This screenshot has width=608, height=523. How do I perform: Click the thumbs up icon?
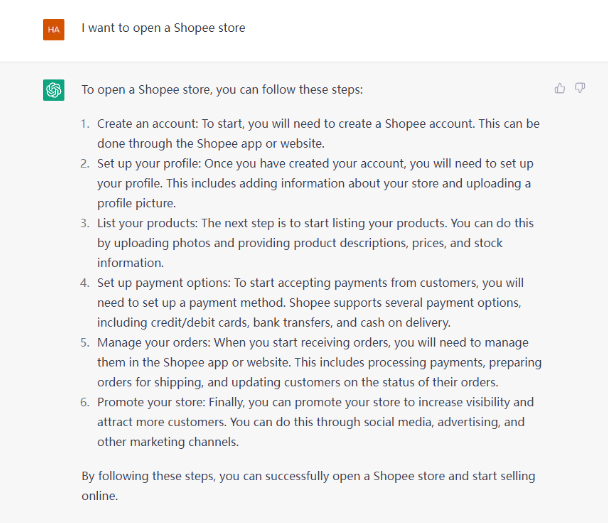pos(560,89)
